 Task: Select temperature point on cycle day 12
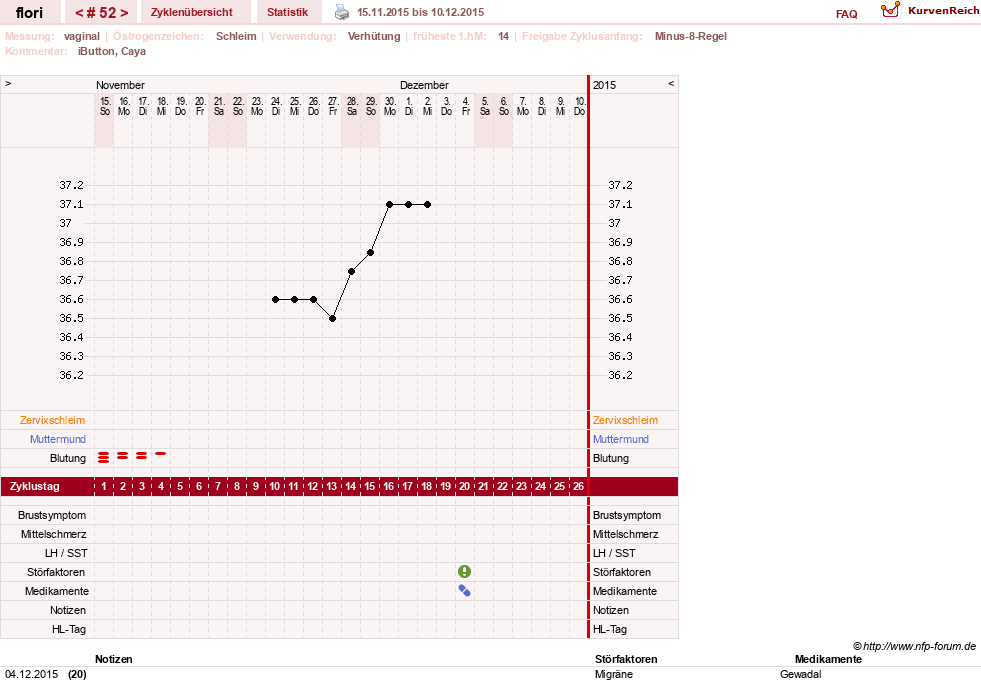[x=313, y=300]
